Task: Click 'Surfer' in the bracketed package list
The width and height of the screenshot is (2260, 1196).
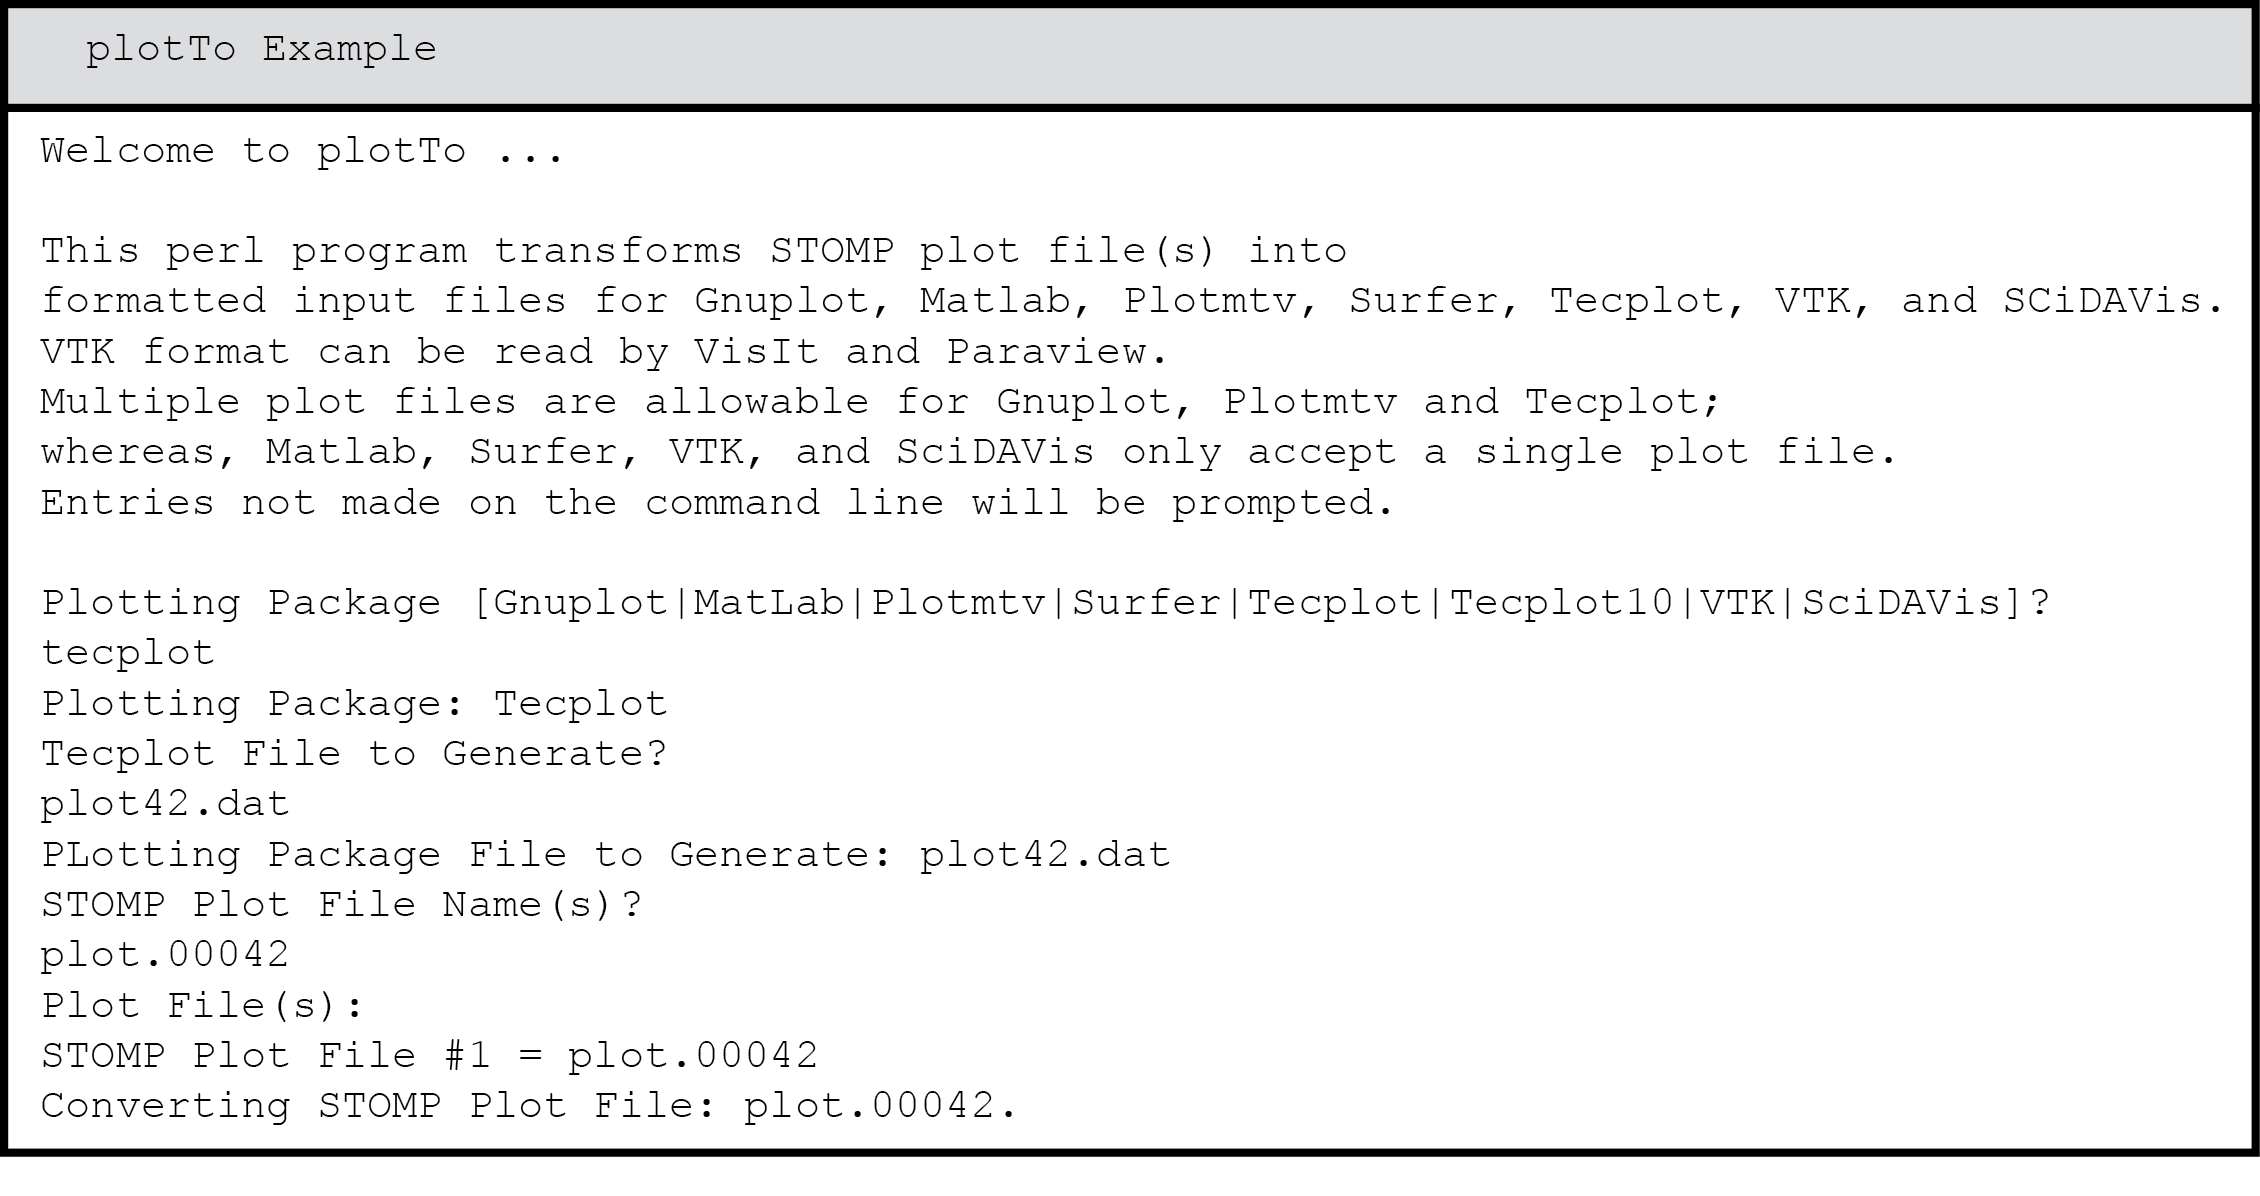Action: (x=1147, y=603)
